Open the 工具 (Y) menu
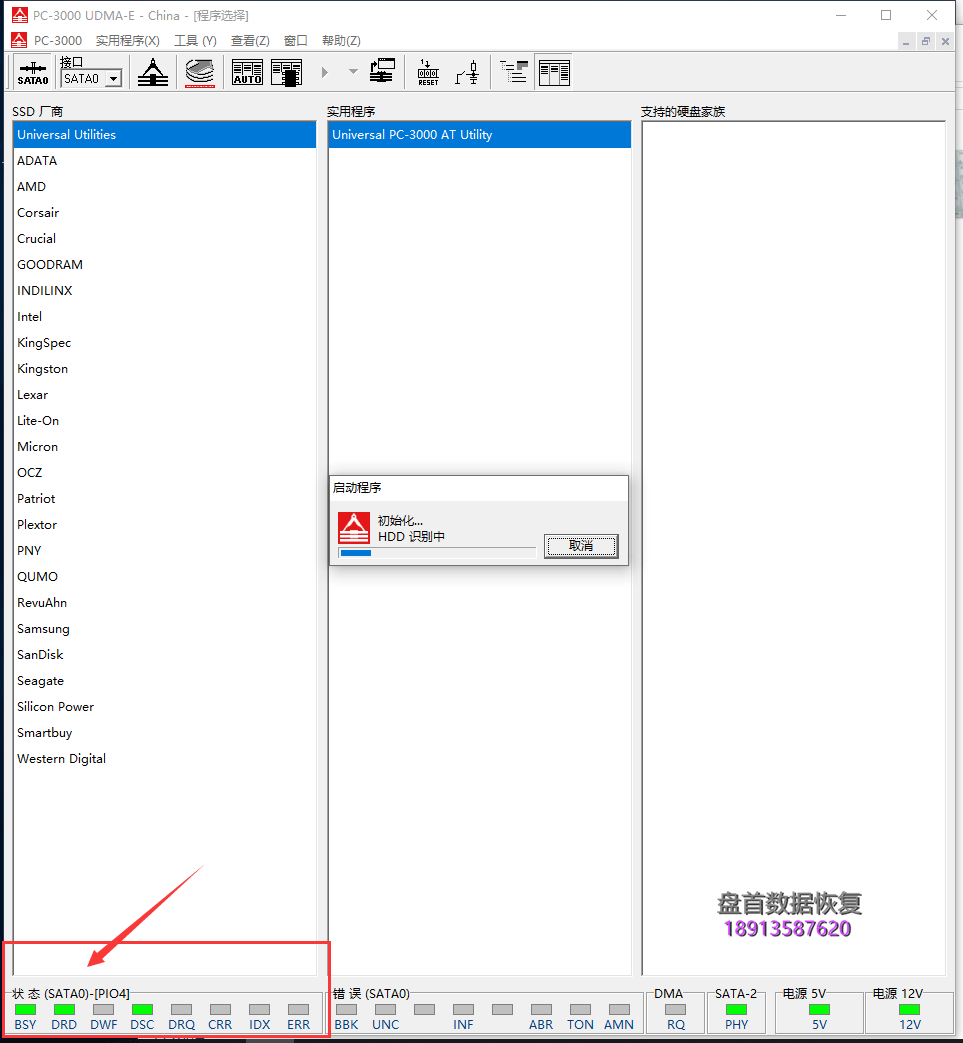This screenshot has height=1043, width=963. click(x=196, y=41)
